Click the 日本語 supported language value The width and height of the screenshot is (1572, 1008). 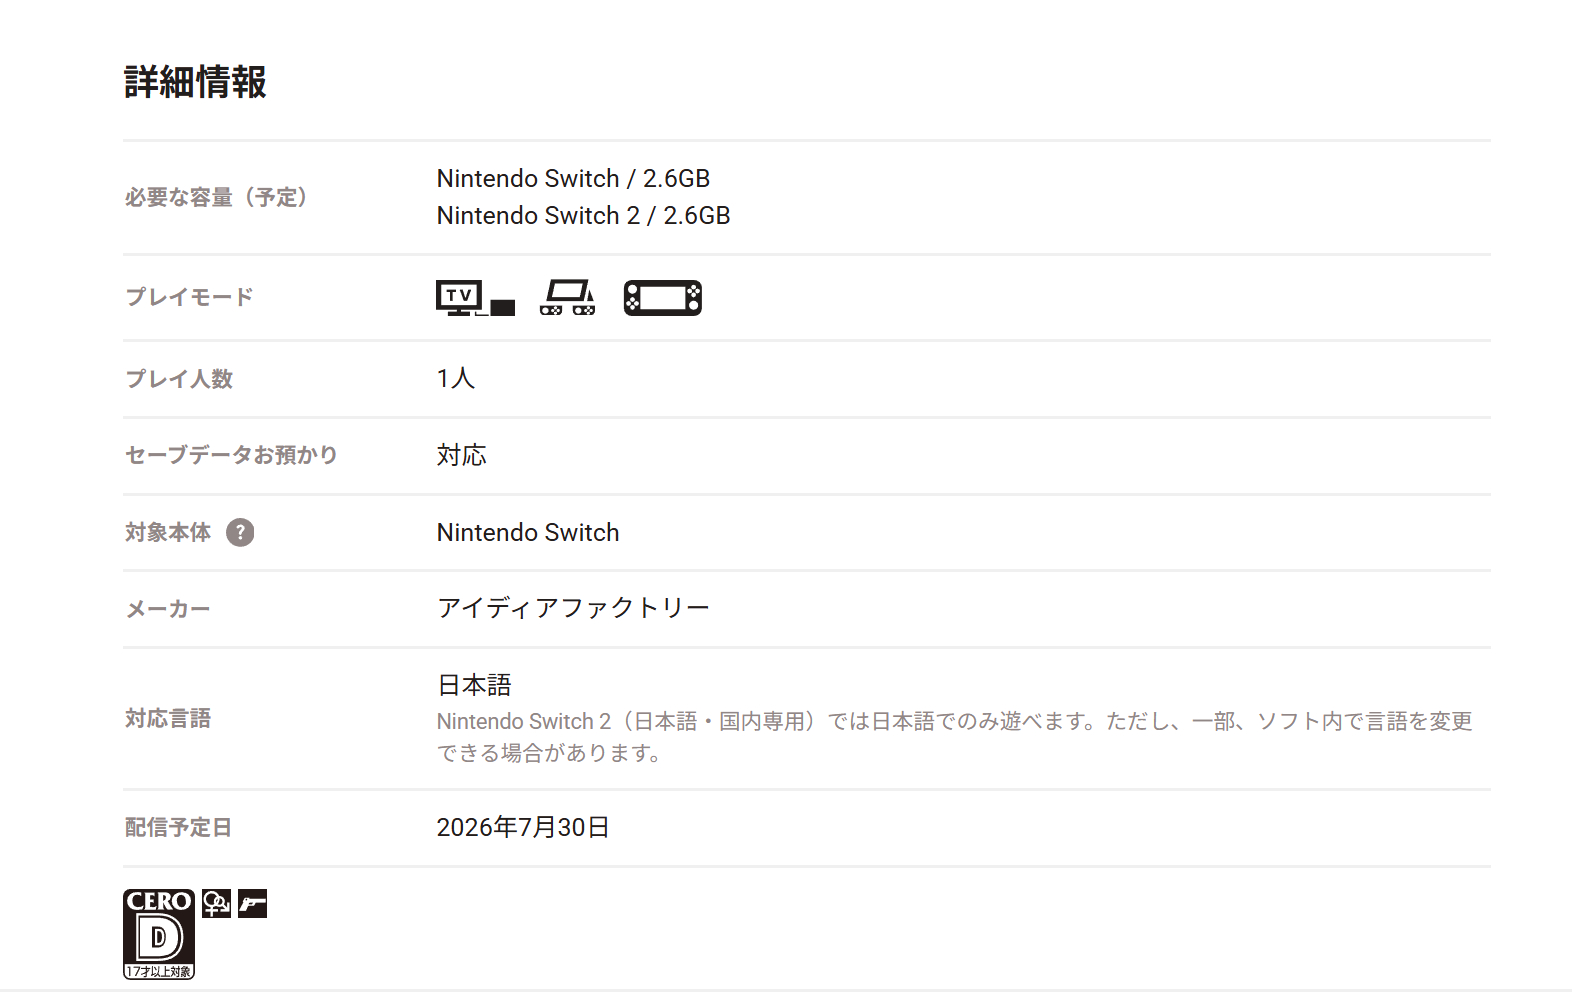474,686
